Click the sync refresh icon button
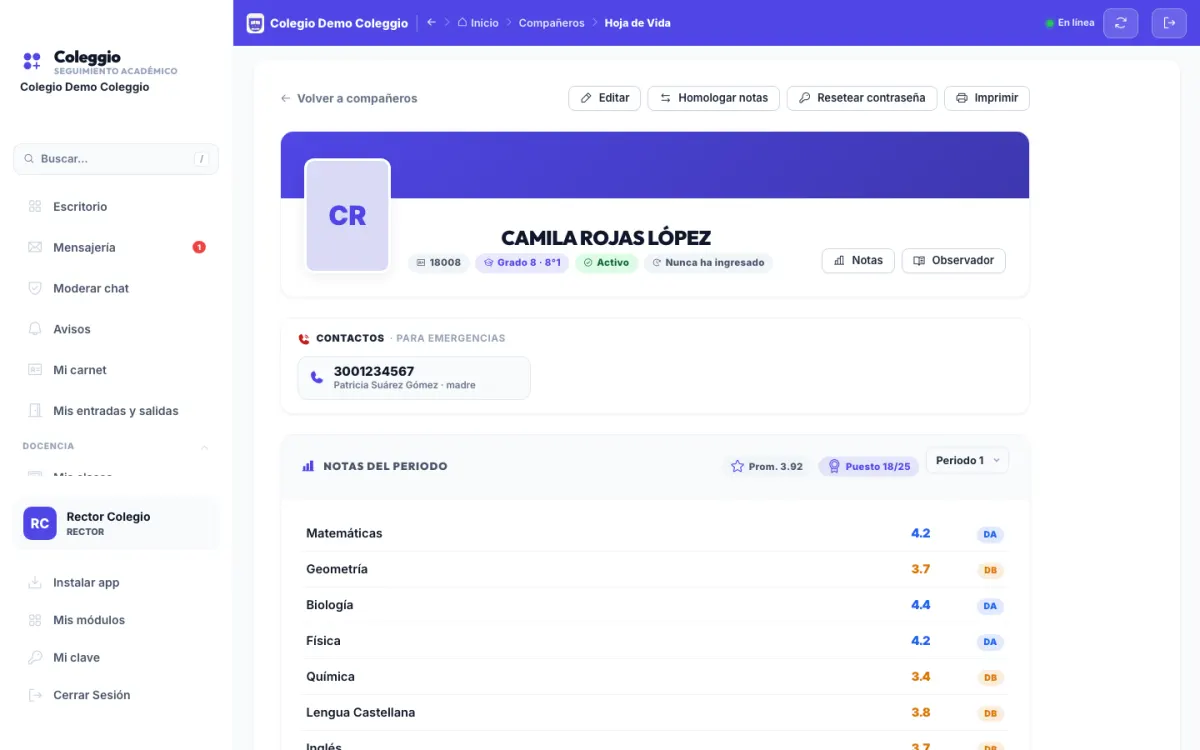The width and height of the screenshot is (1200, 750). coord(1121,23)
